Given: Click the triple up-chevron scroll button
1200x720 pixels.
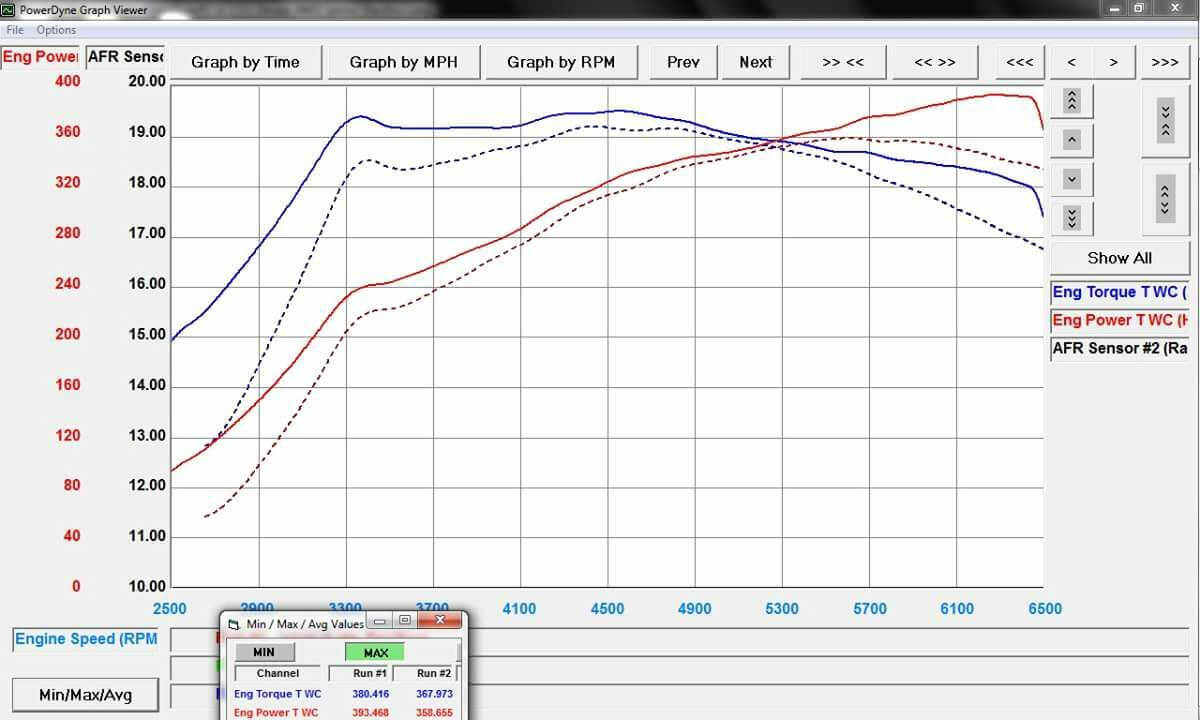Looking at the screenshot, I should coord(1071,101).
